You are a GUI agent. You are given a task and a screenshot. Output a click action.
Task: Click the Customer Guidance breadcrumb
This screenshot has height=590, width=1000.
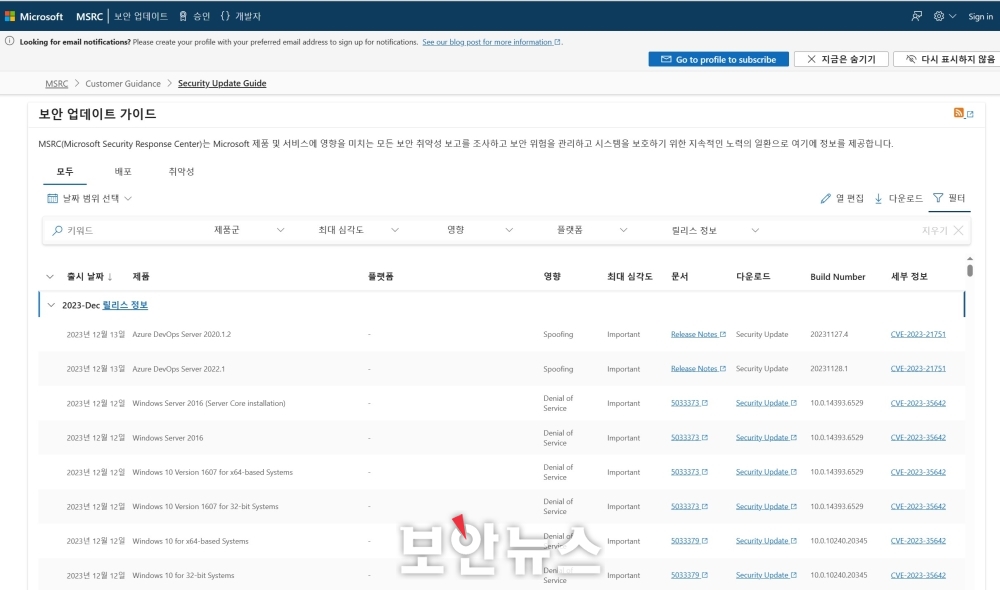tap(123, 84)
